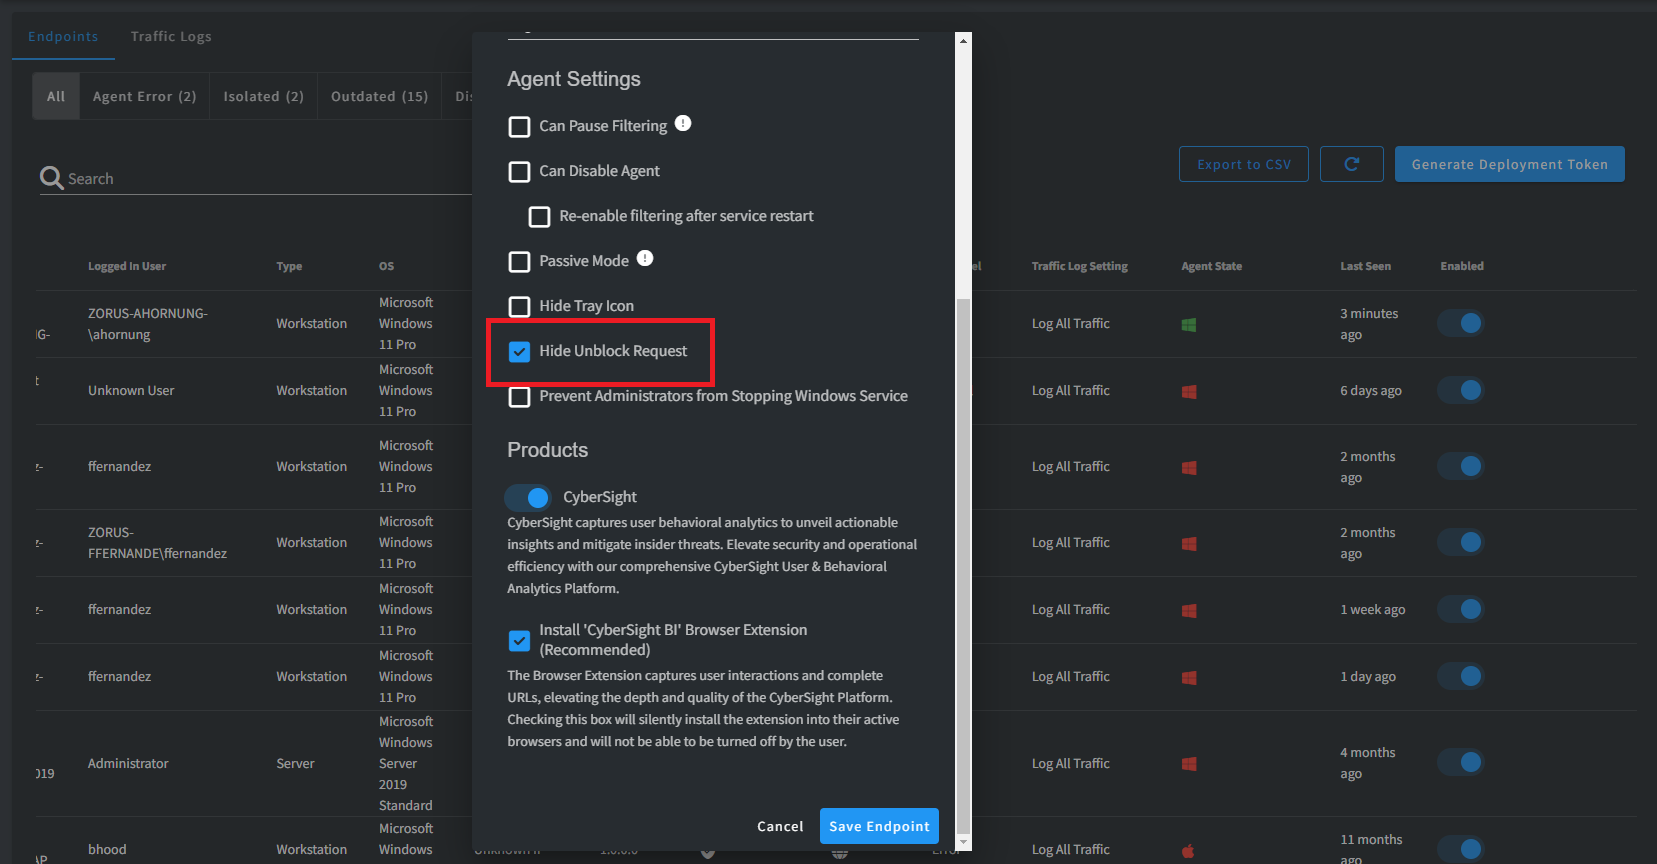Check the Hide Tray Icon option
The image size is (1657, 864).
click(x=520, y=306)
